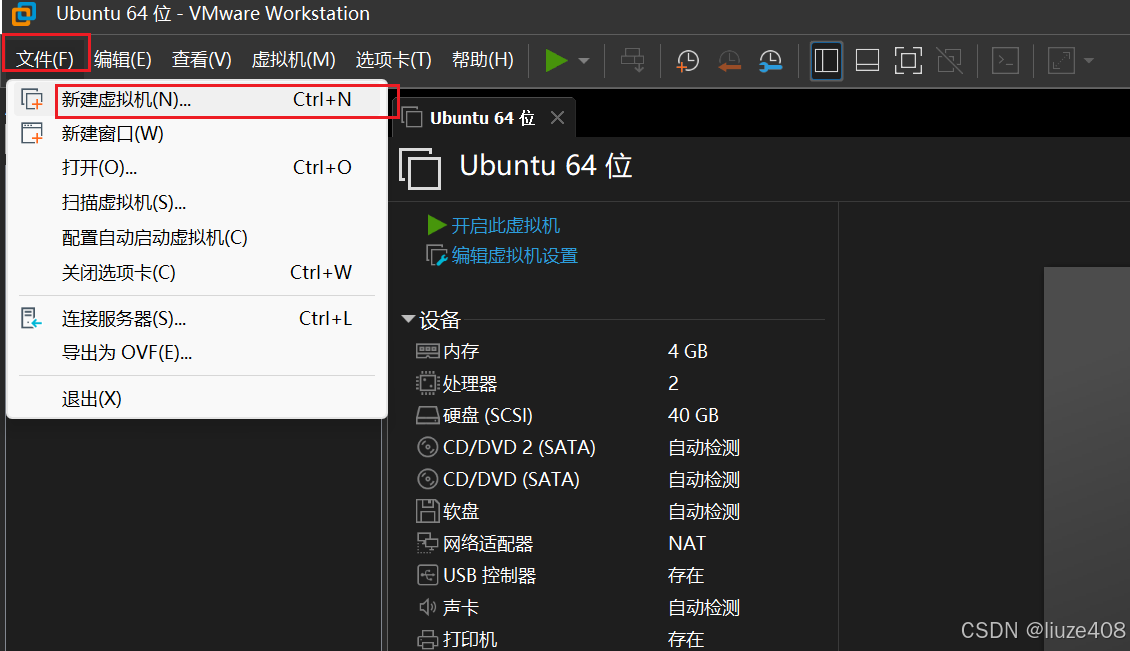
Task: Take a snapshot of this virtual machine
Action: [x=688, y=61]
